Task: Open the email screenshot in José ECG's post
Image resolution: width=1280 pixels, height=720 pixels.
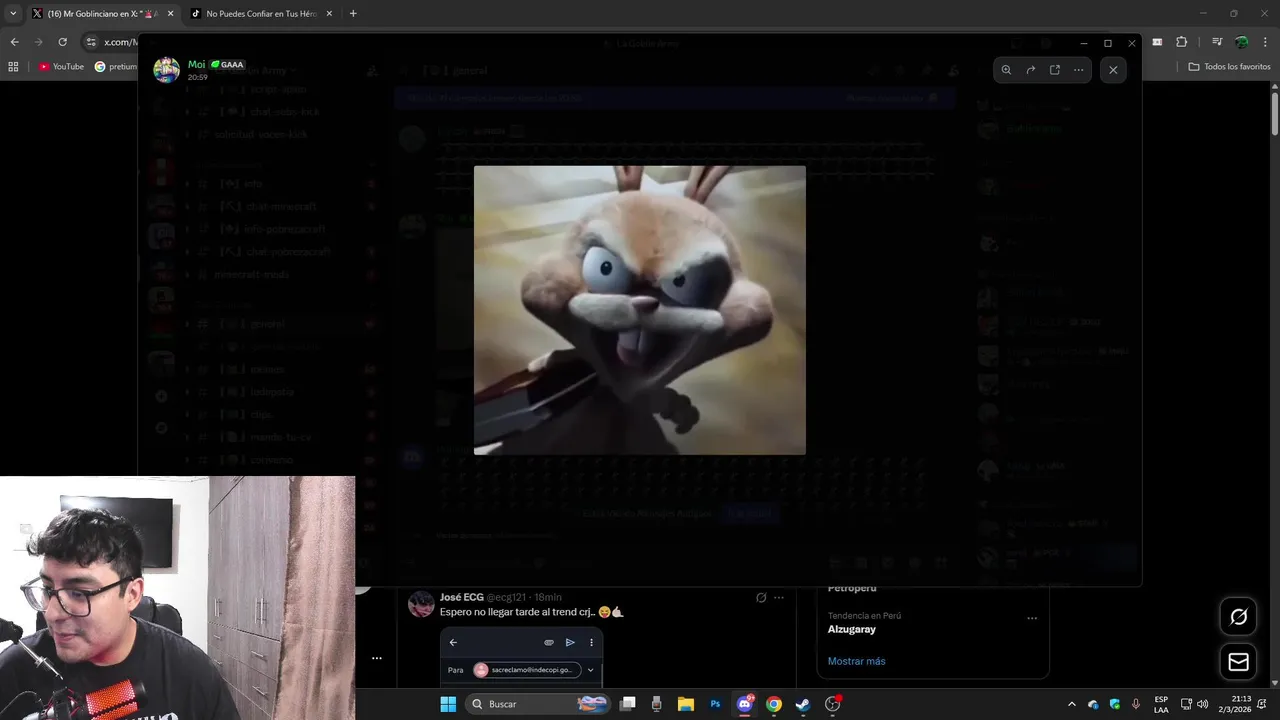Action: pos(521,657)
